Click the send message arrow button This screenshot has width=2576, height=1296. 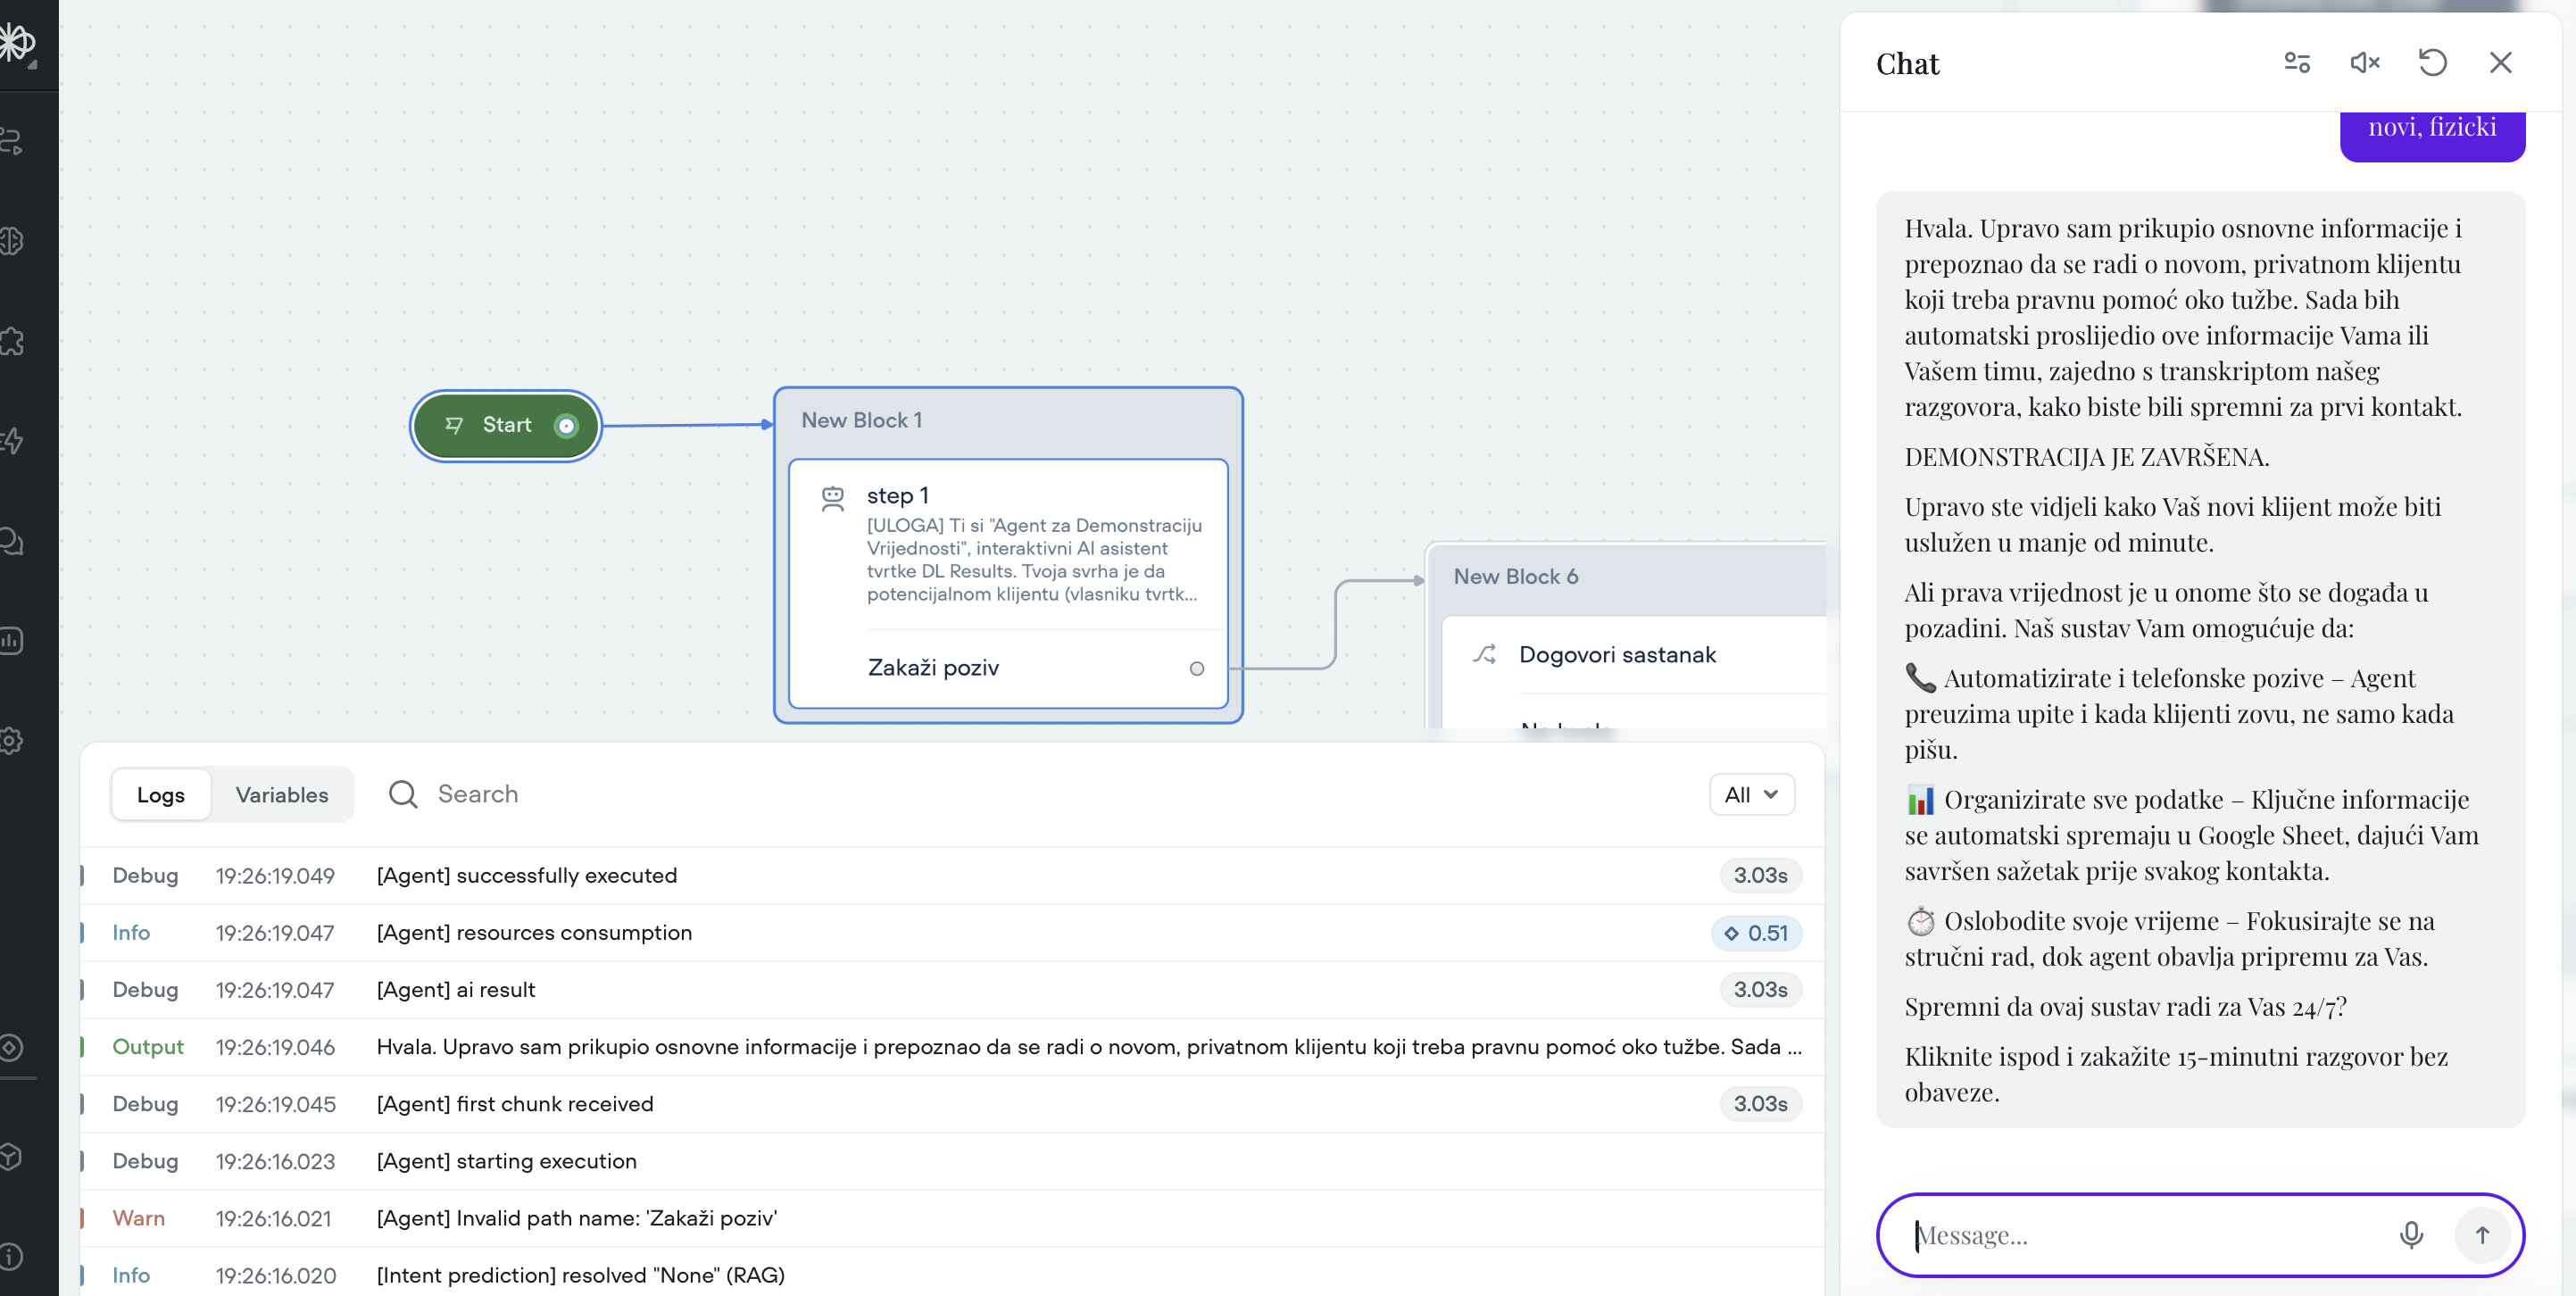click(x=2482, y=1235)
